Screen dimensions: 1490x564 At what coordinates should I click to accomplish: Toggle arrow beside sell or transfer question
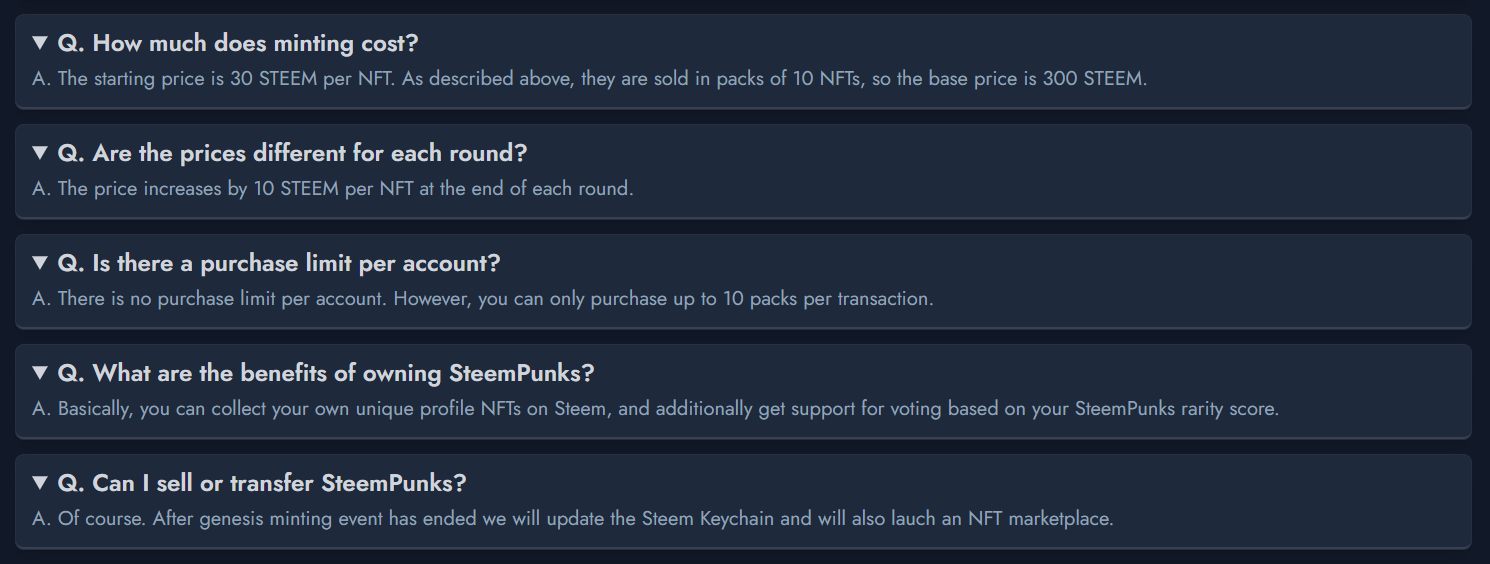pos(40,483)
